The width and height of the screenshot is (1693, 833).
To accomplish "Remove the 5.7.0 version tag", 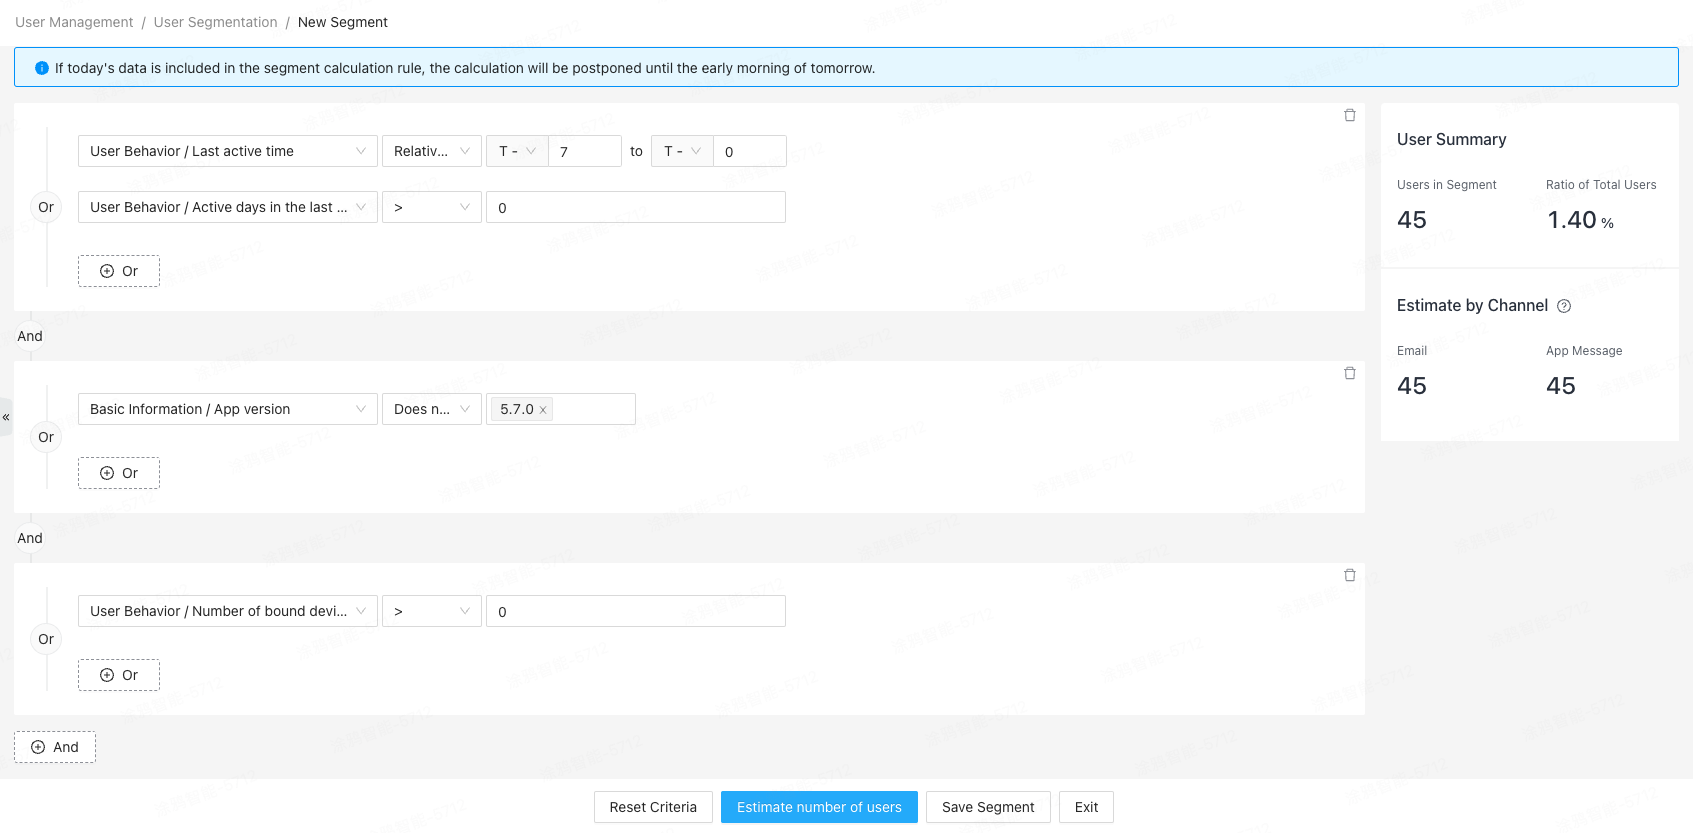I will click(543, 410).
